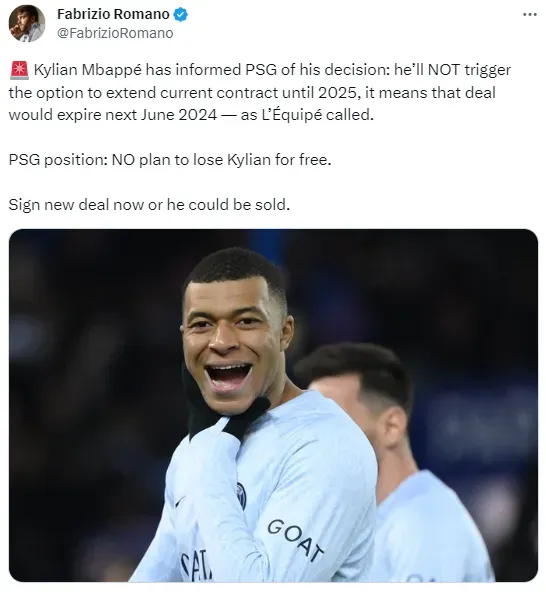Screen dimensions: 546x592
Task: Open the Fabrizio Romano display name link
Action: point(113,14)
